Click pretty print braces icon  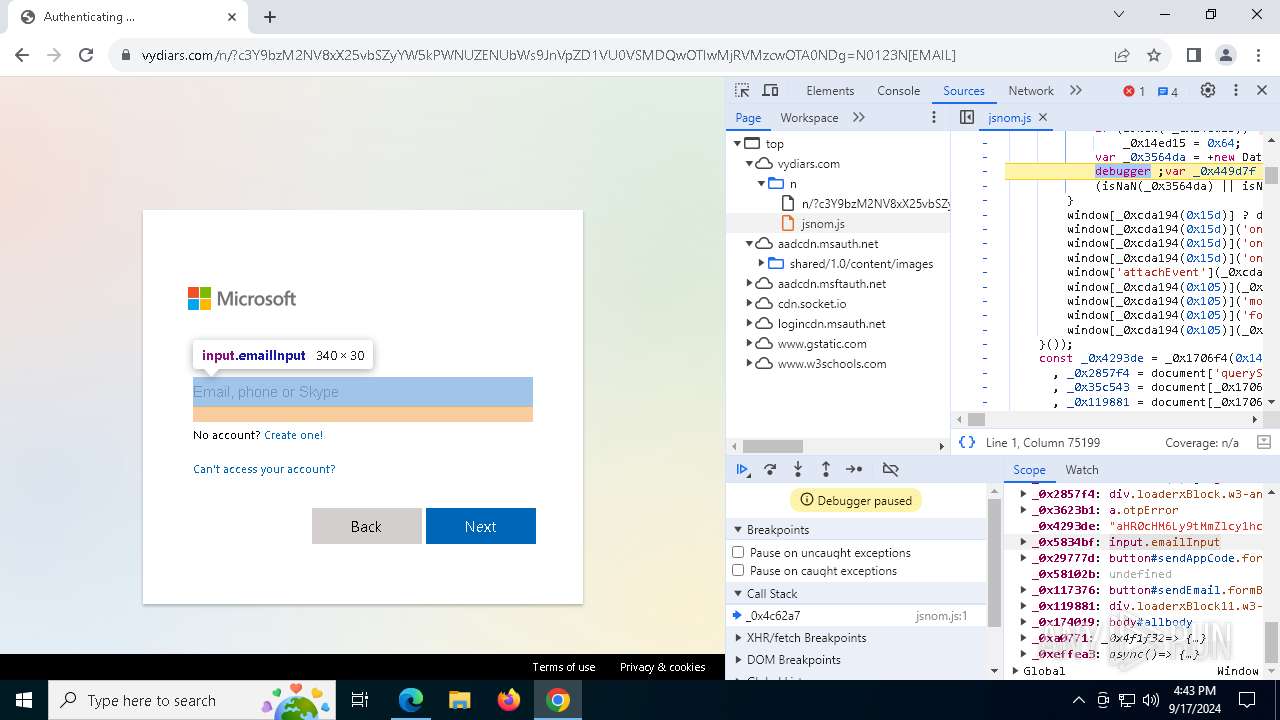(x=967, y=442)
